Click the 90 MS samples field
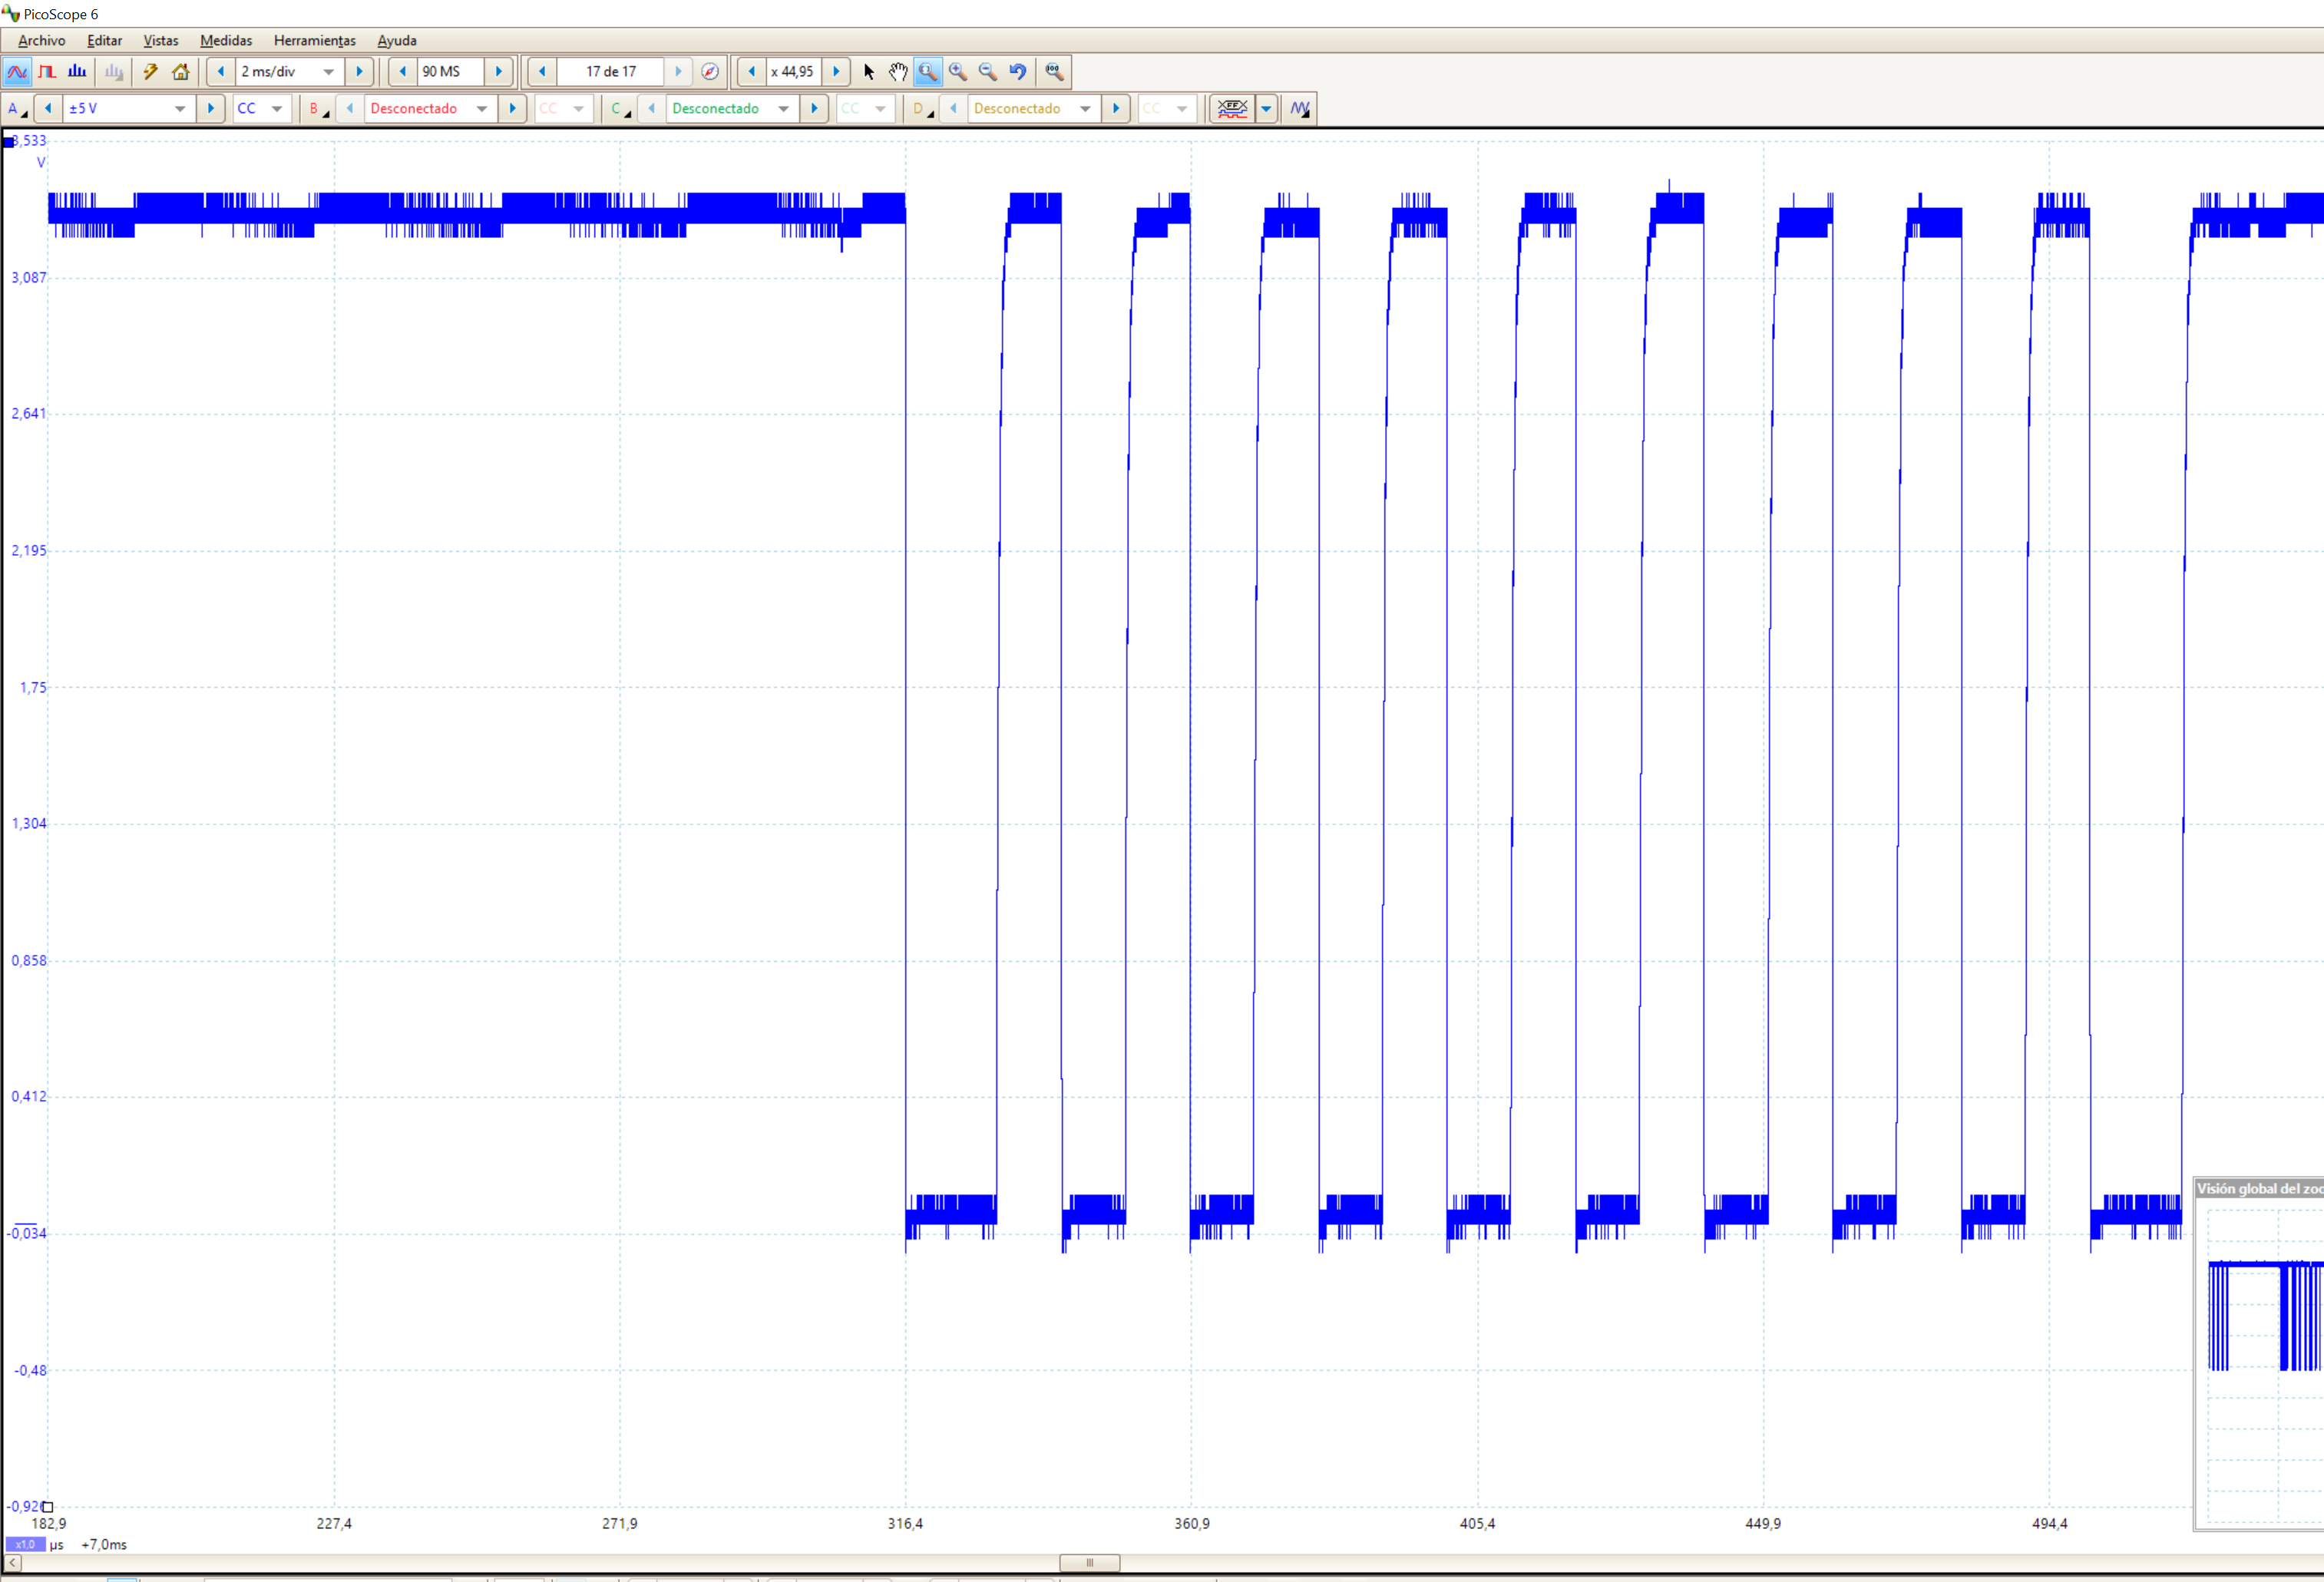Image resolution: width=2324 pixels, height=1582 pixels. [450, 72]
